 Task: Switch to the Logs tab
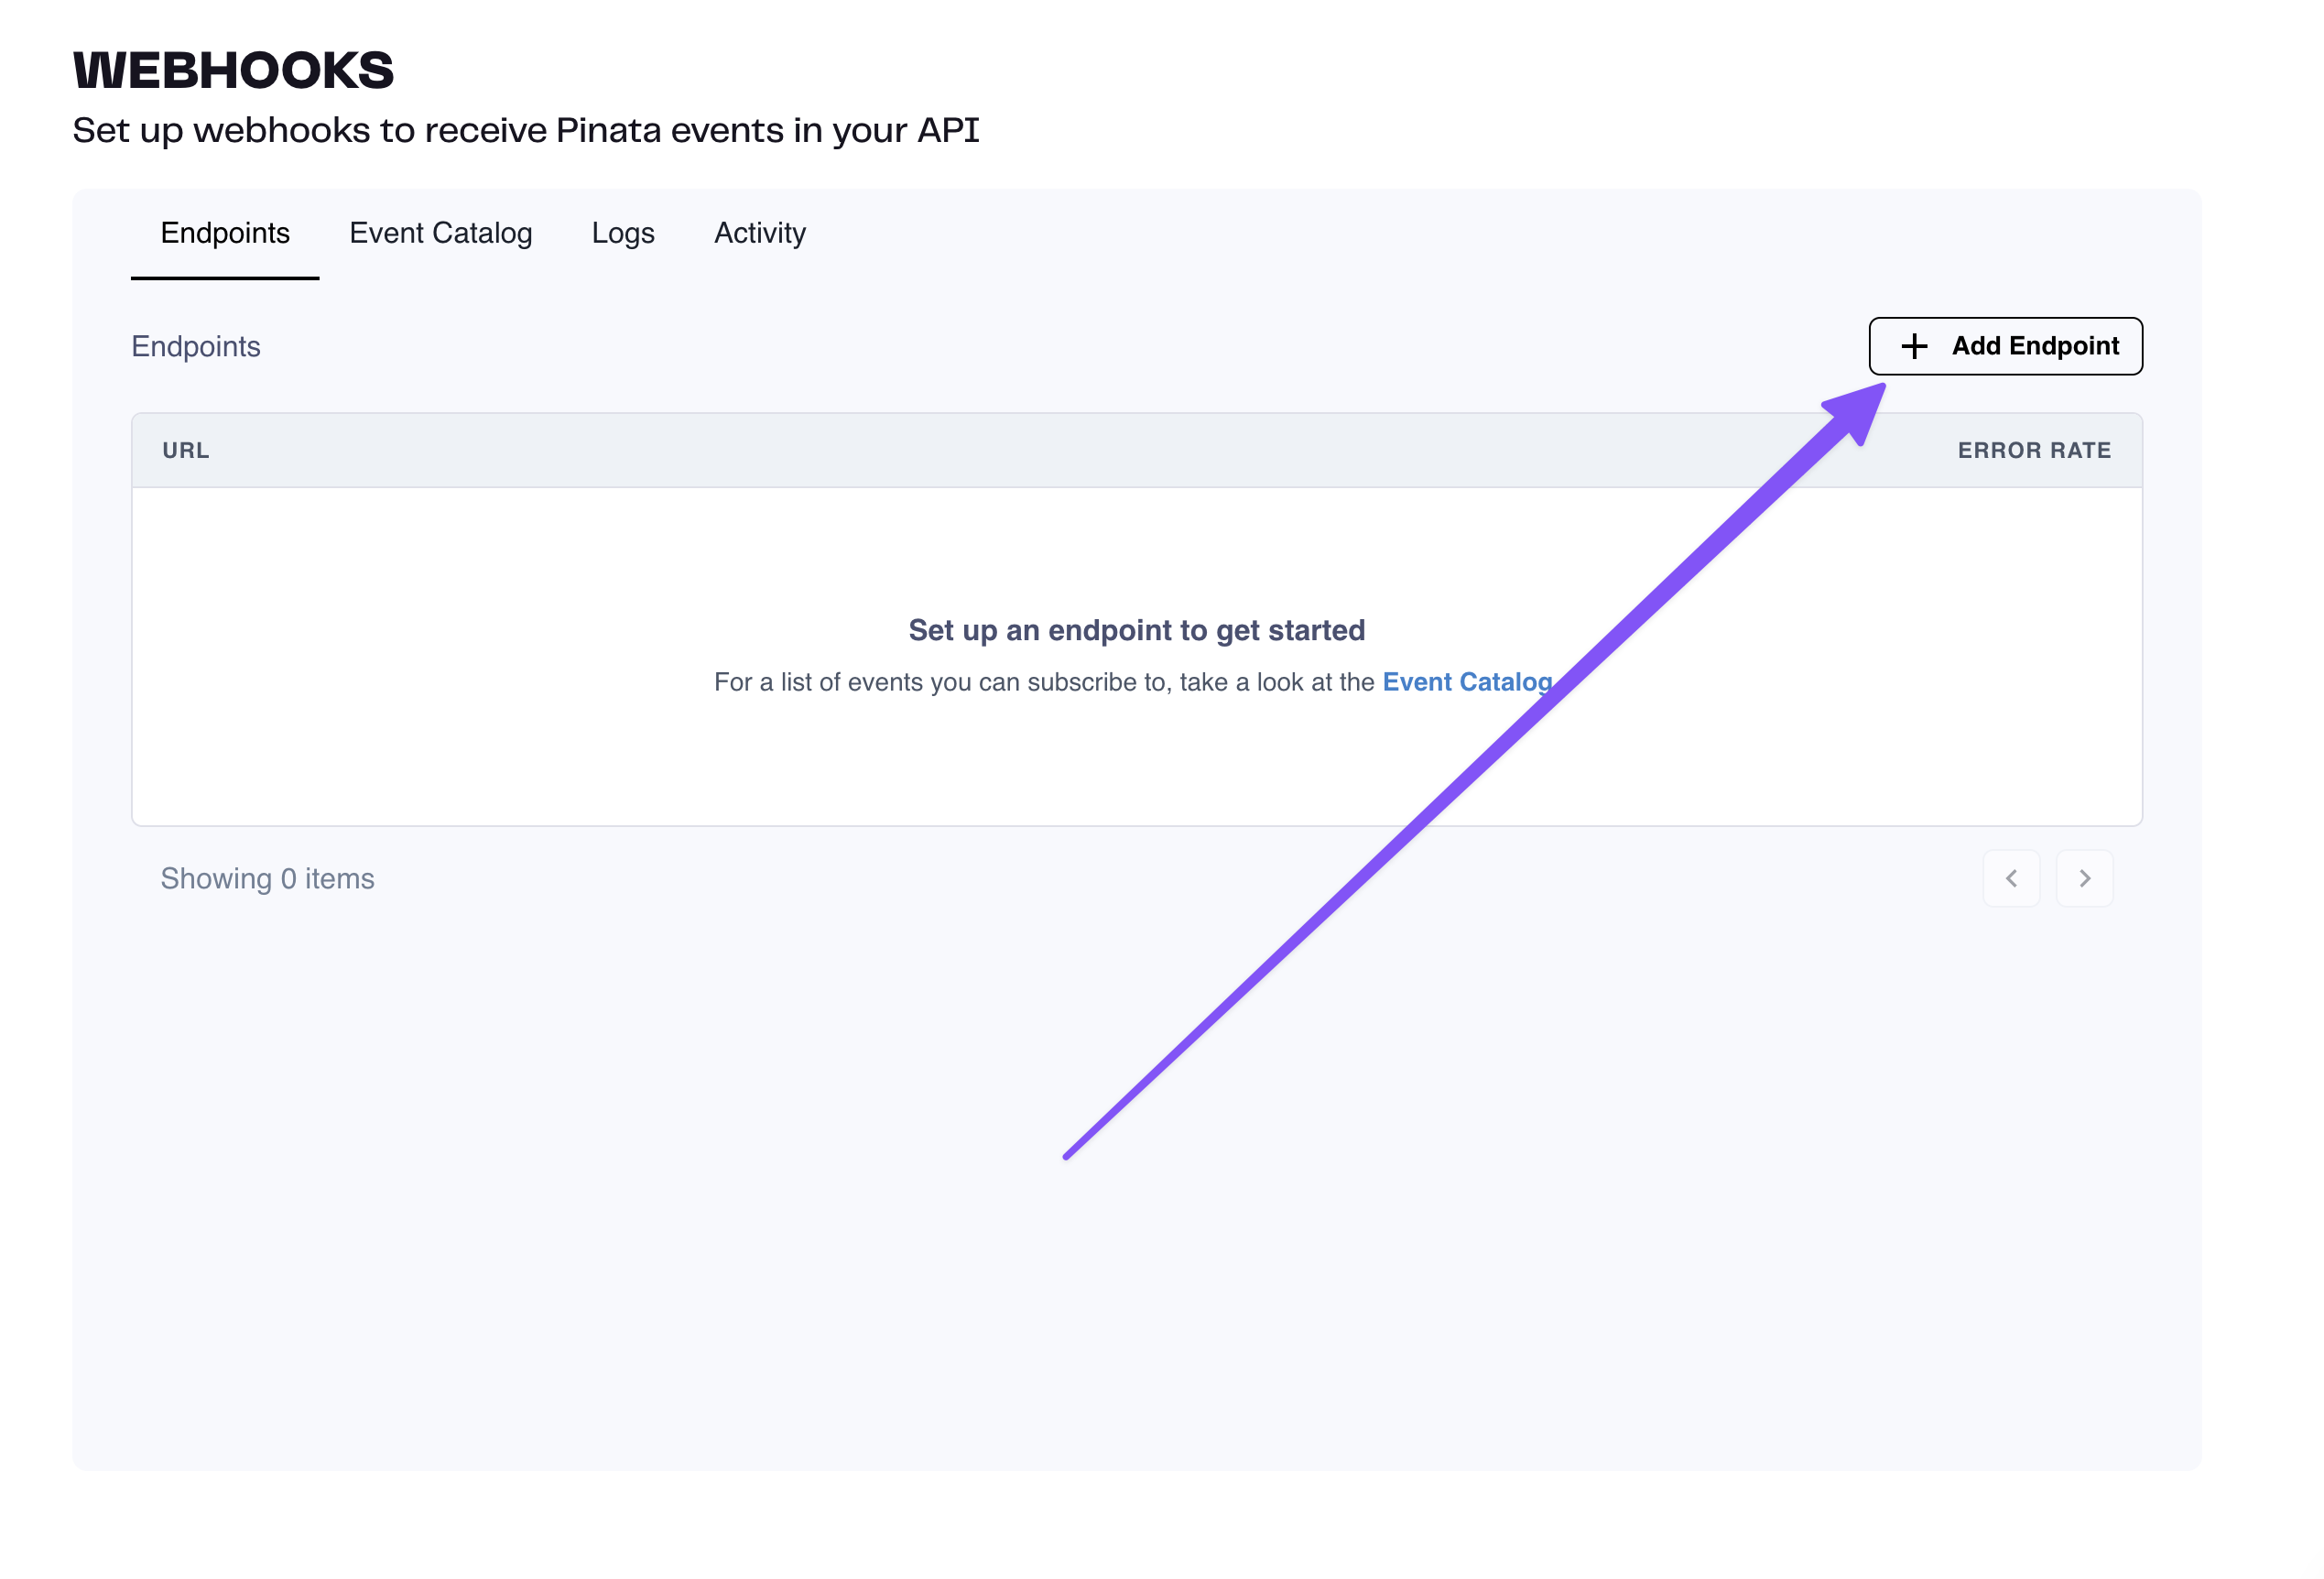coord(622,233)
